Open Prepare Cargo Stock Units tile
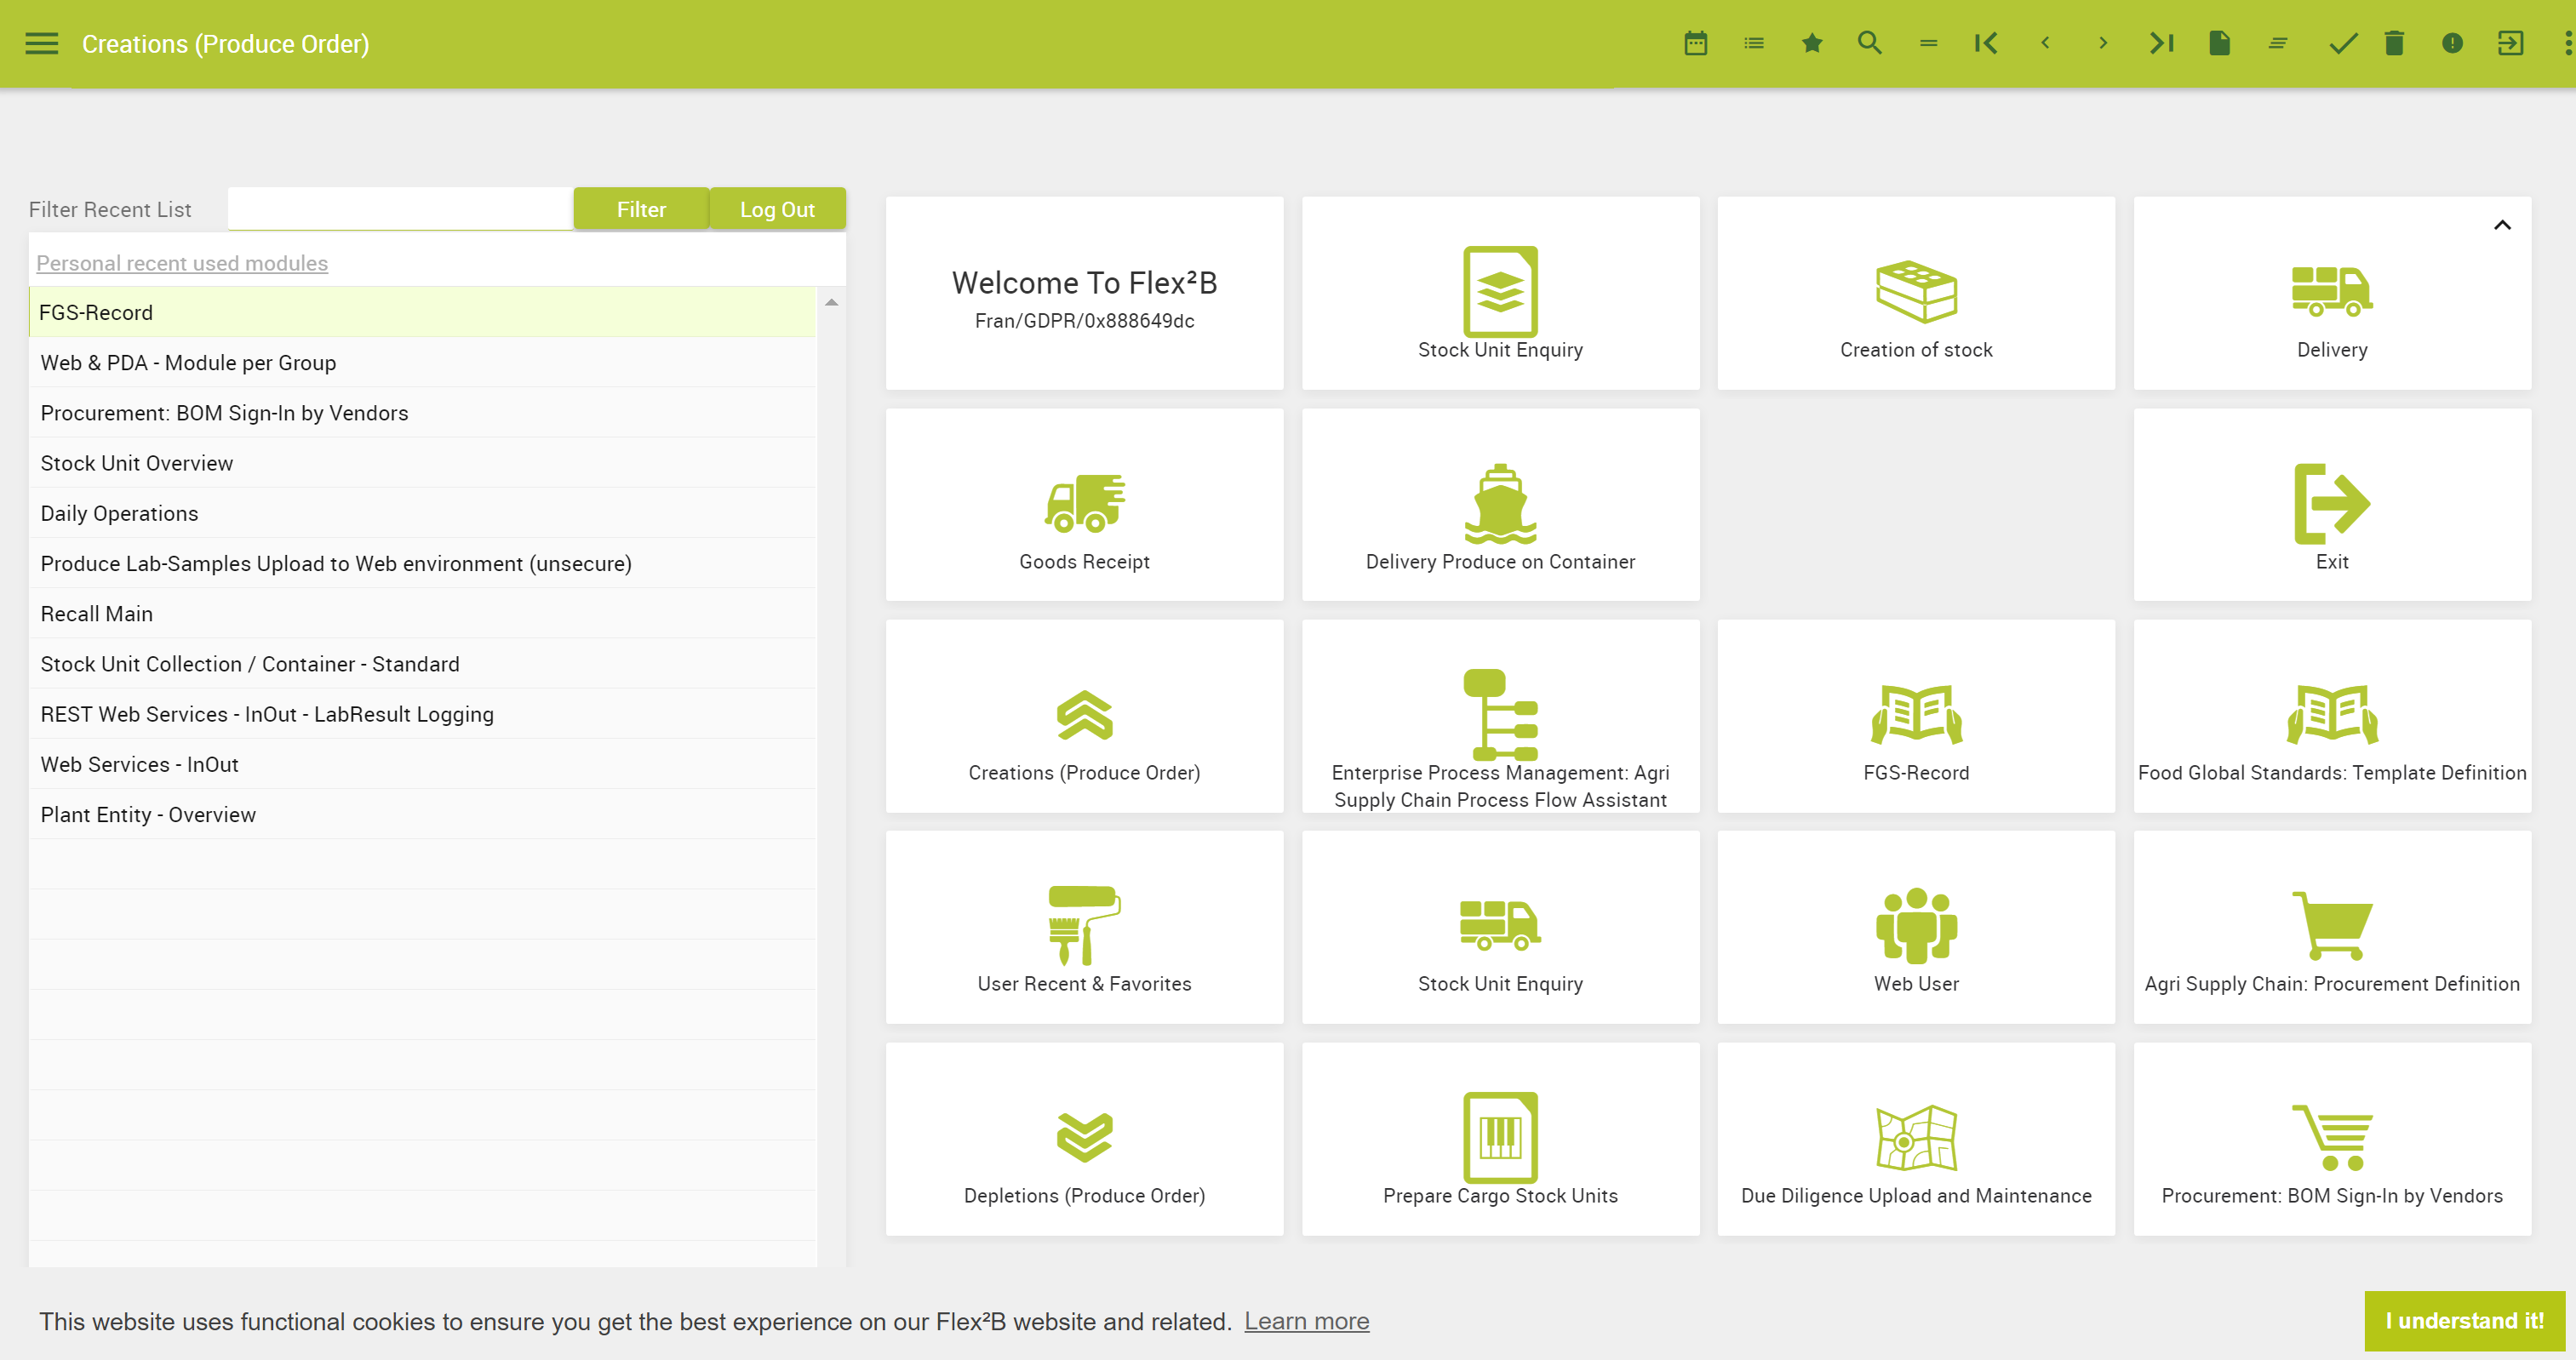 click(x=1500, y=1139)
